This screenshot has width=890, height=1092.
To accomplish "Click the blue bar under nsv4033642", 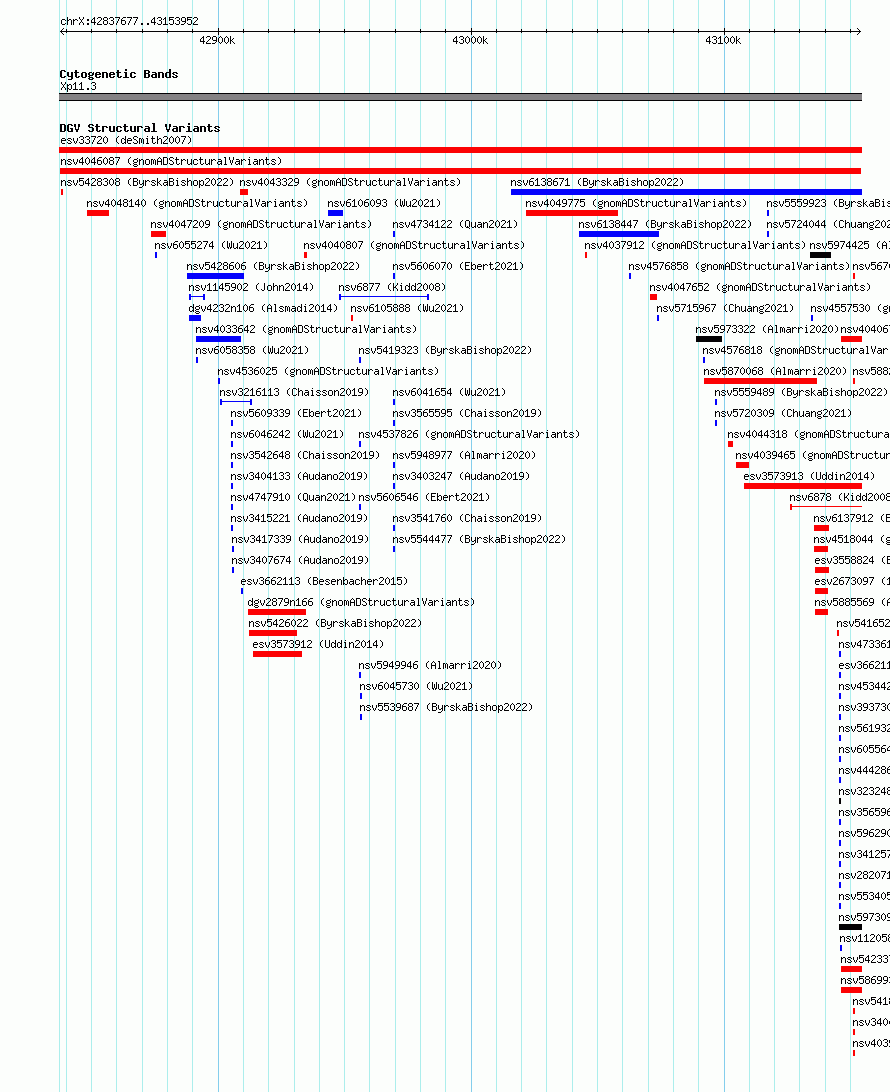I will click(x=218, y=339).
